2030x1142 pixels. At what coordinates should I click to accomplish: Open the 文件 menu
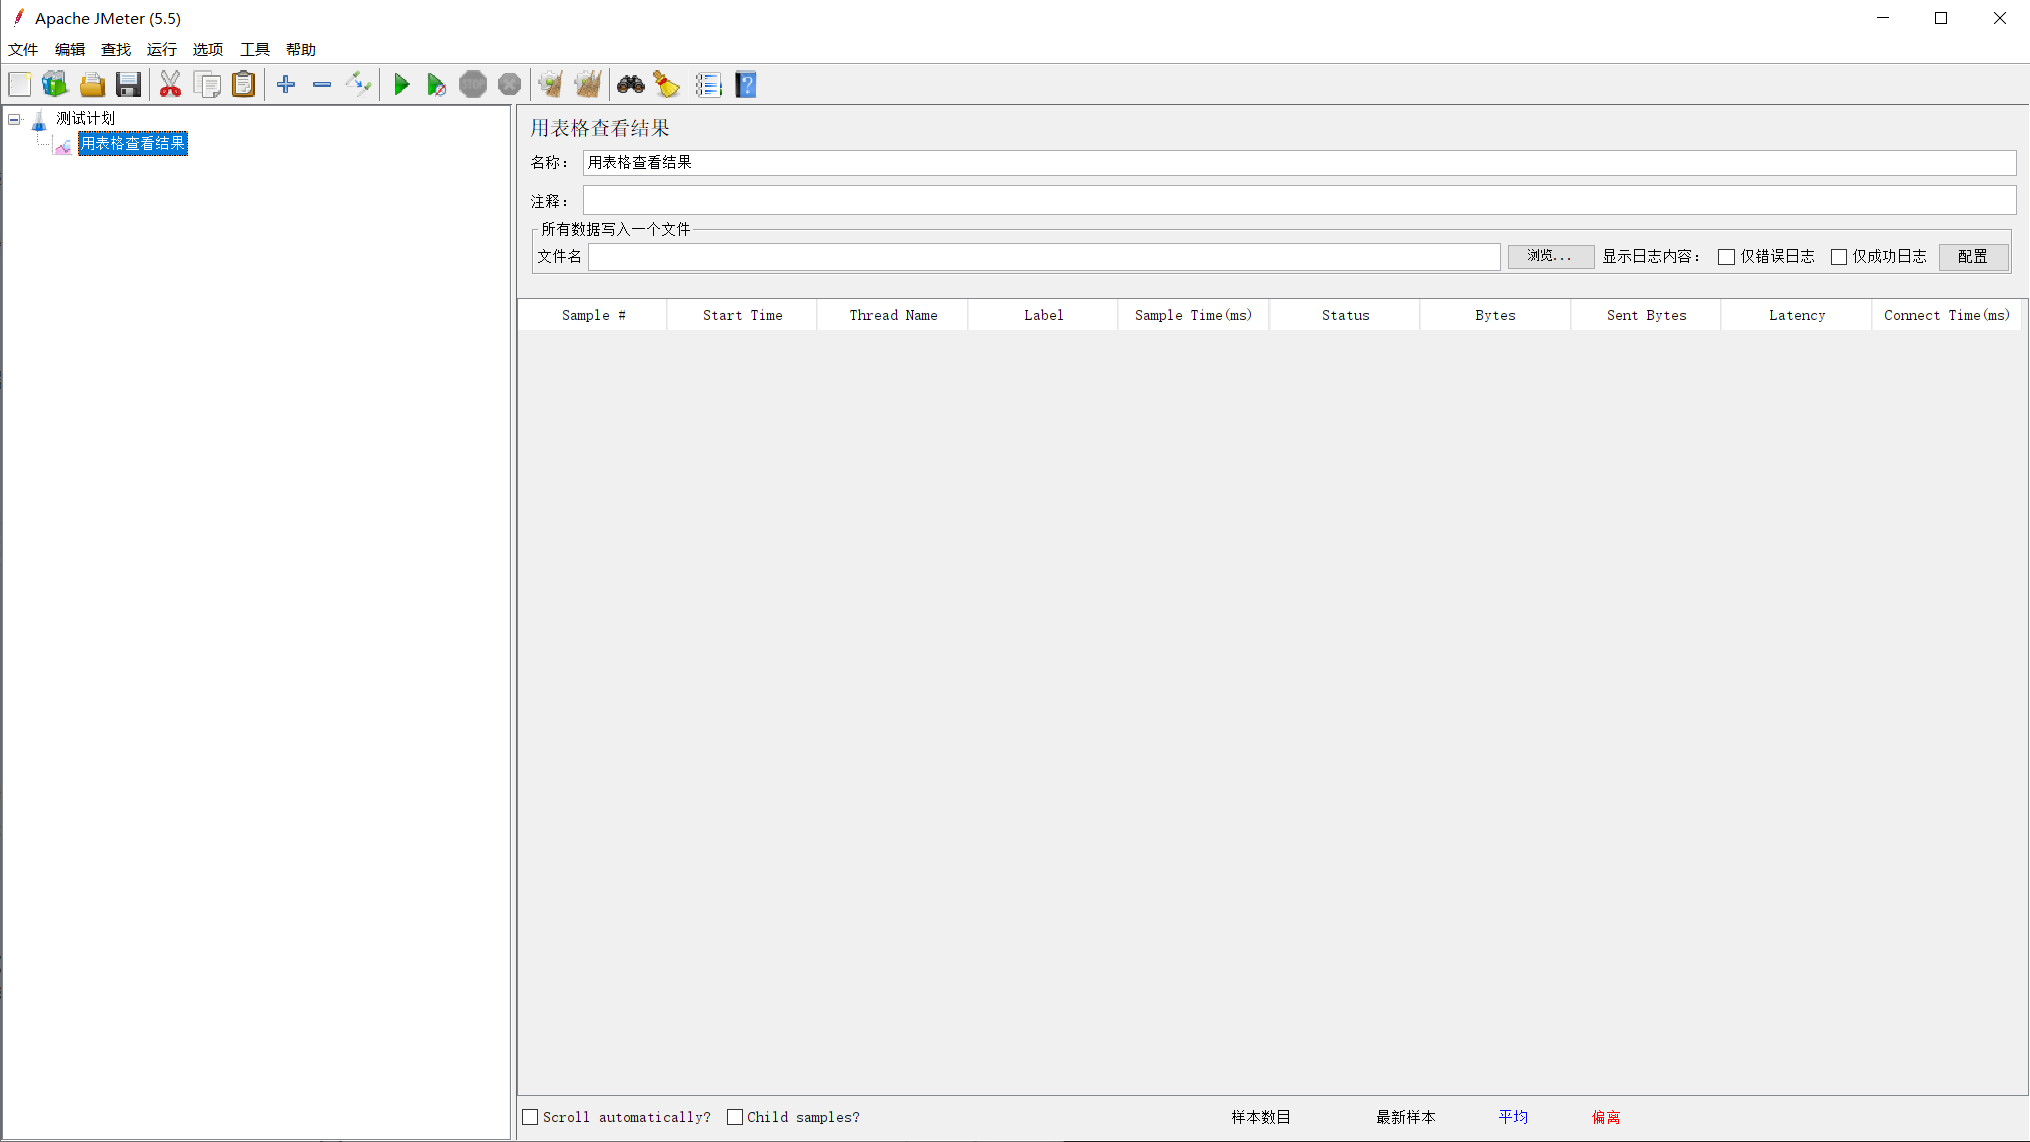tap(23, 49)
